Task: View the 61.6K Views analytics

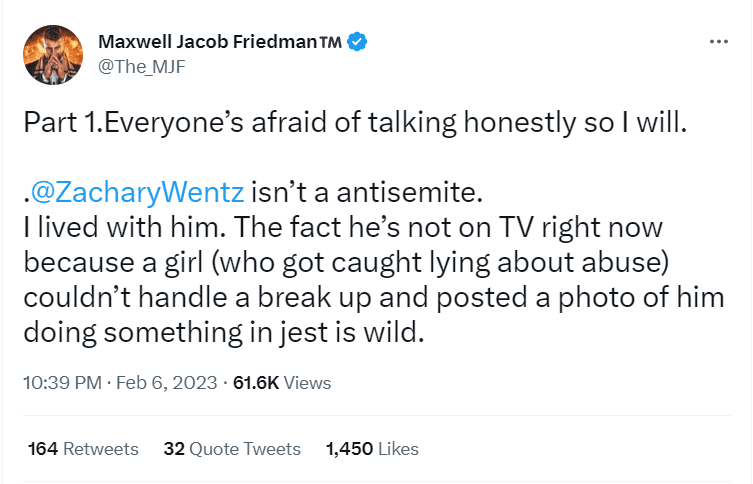Action: [282, 382]
